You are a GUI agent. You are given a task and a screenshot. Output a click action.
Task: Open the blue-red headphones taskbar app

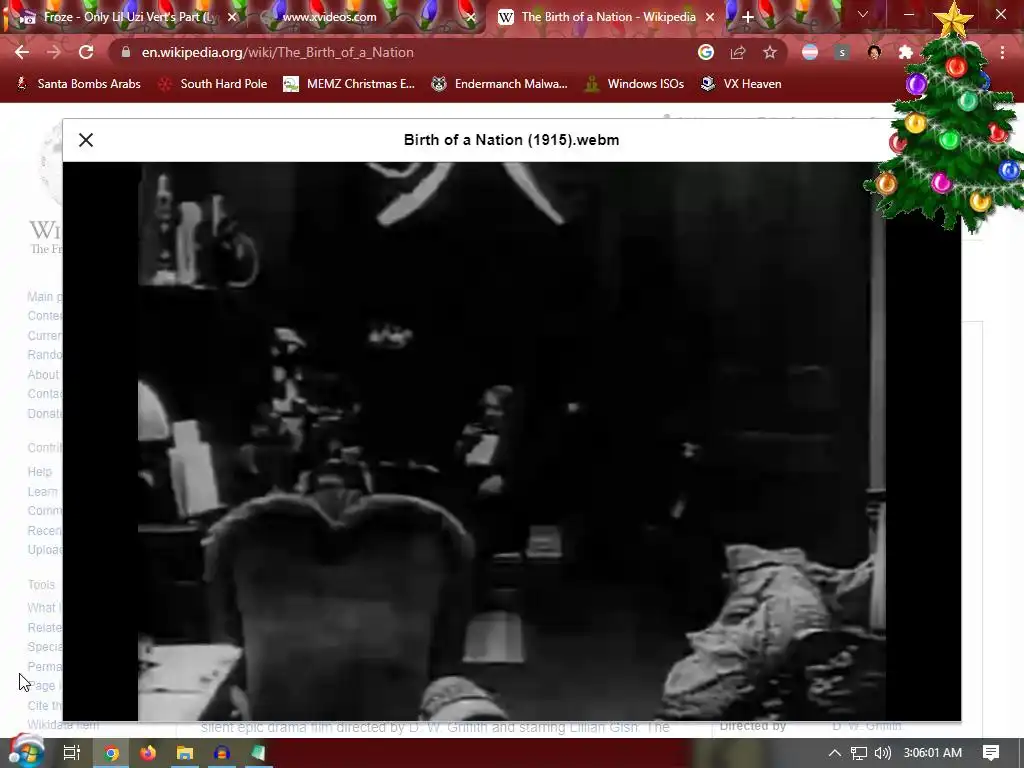[221, 753]
